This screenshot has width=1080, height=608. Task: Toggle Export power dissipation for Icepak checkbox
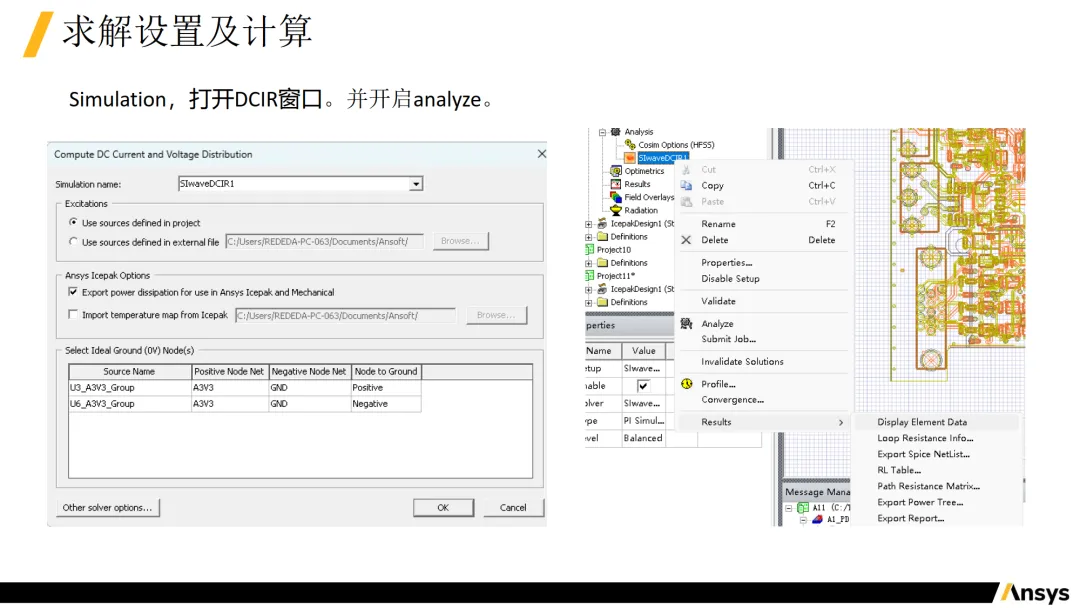click(x=73, y=292)
